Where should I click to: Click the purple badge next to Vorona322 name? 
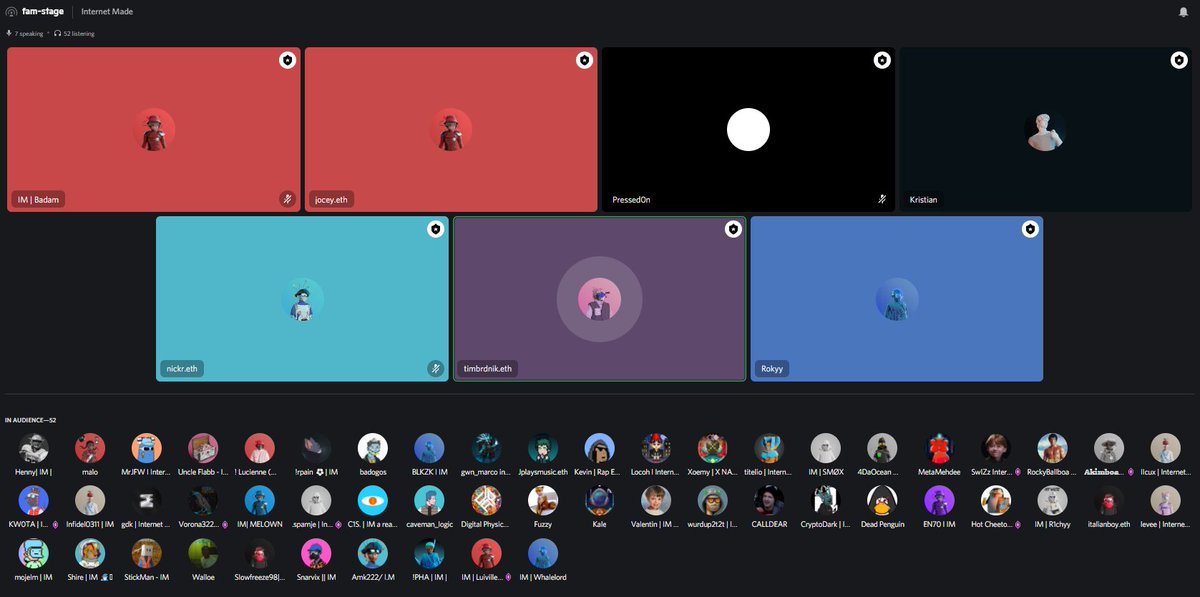coord(226,523)
